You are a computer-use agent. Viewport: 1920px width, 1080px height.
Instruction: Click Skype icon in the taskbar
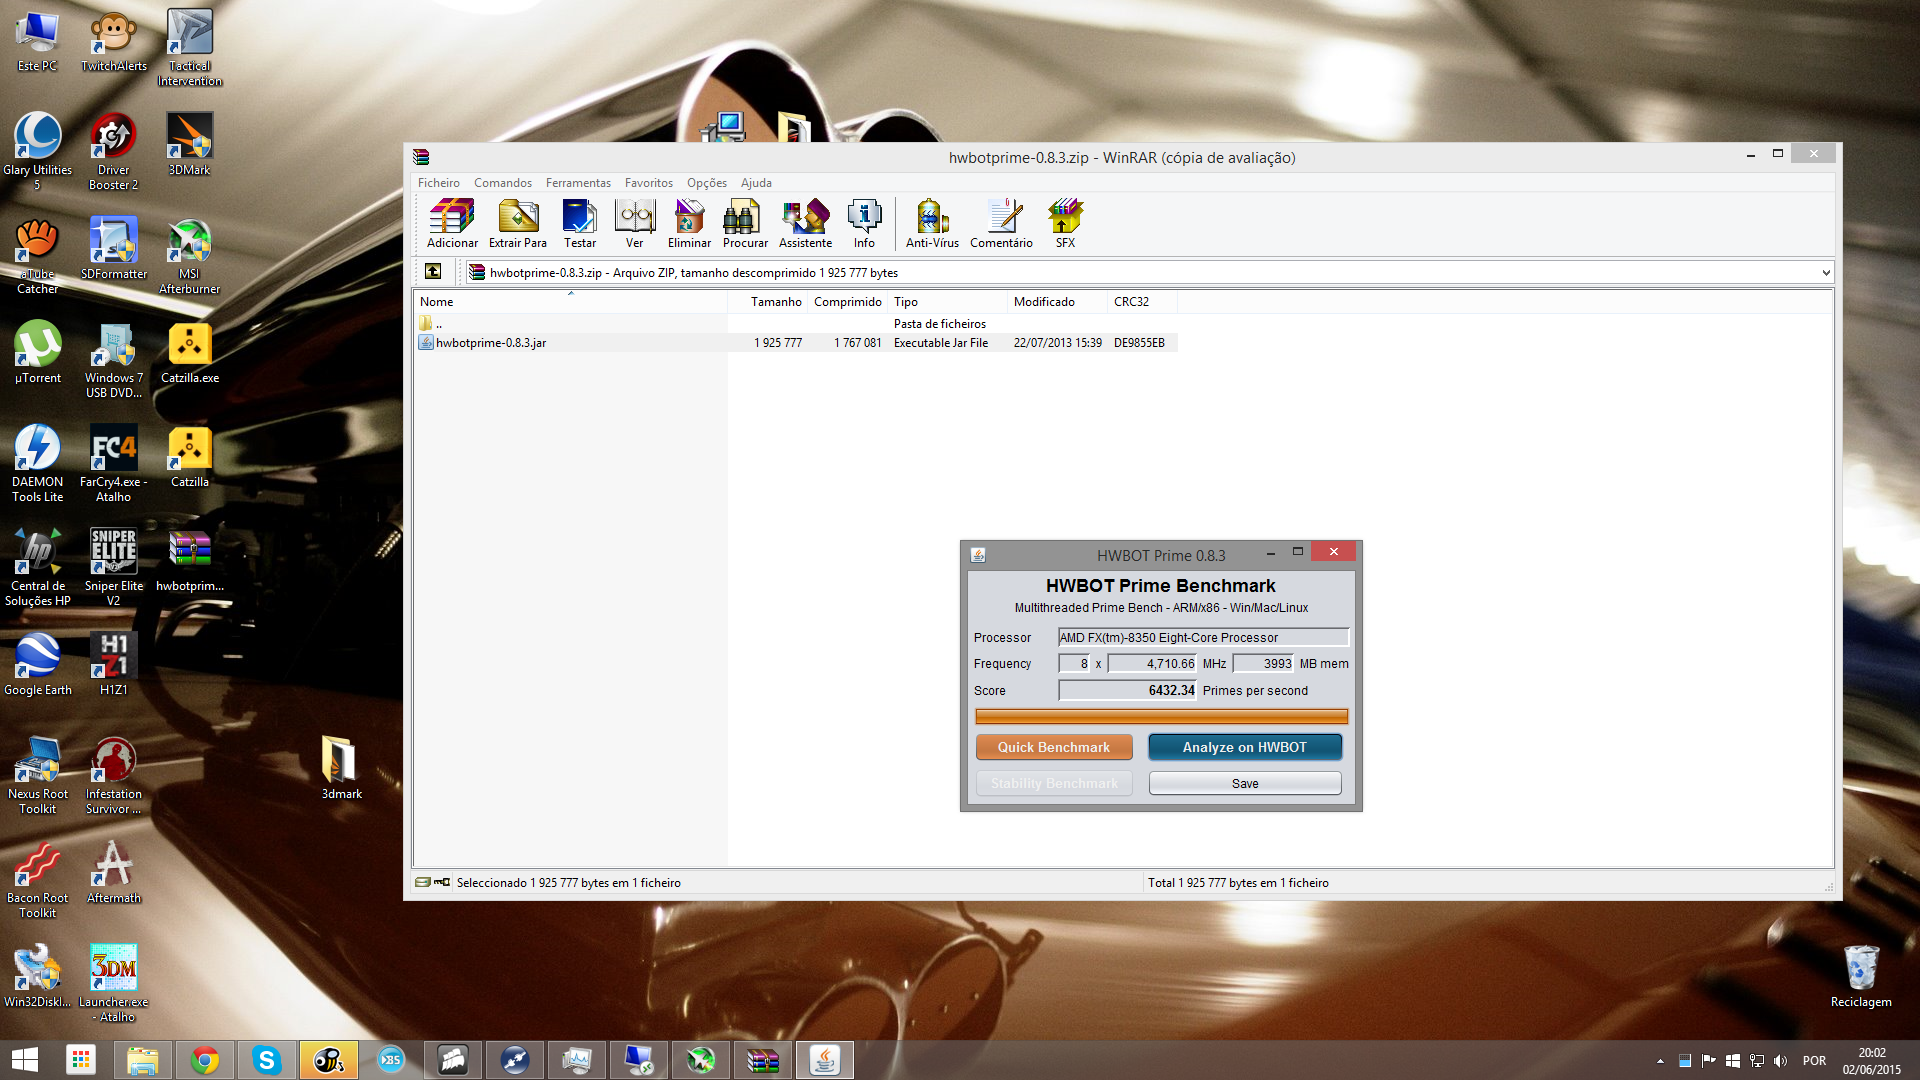(267, 1060)
